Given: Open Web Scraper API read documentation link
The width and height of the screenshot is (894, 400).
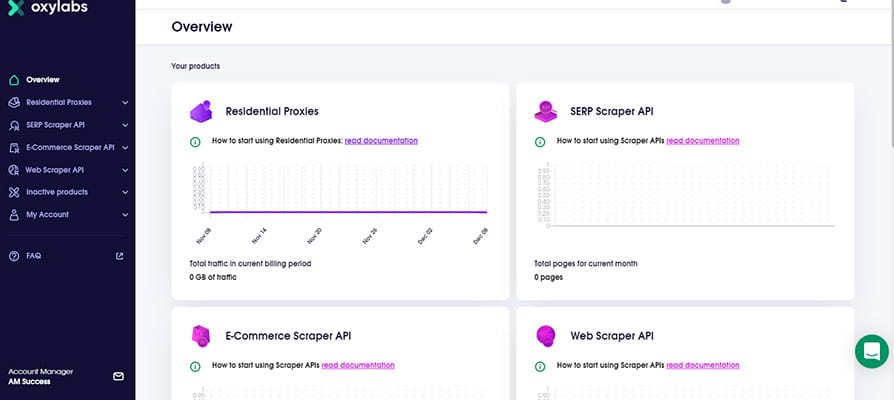Looking at the screenshot, I should [702, 365].
